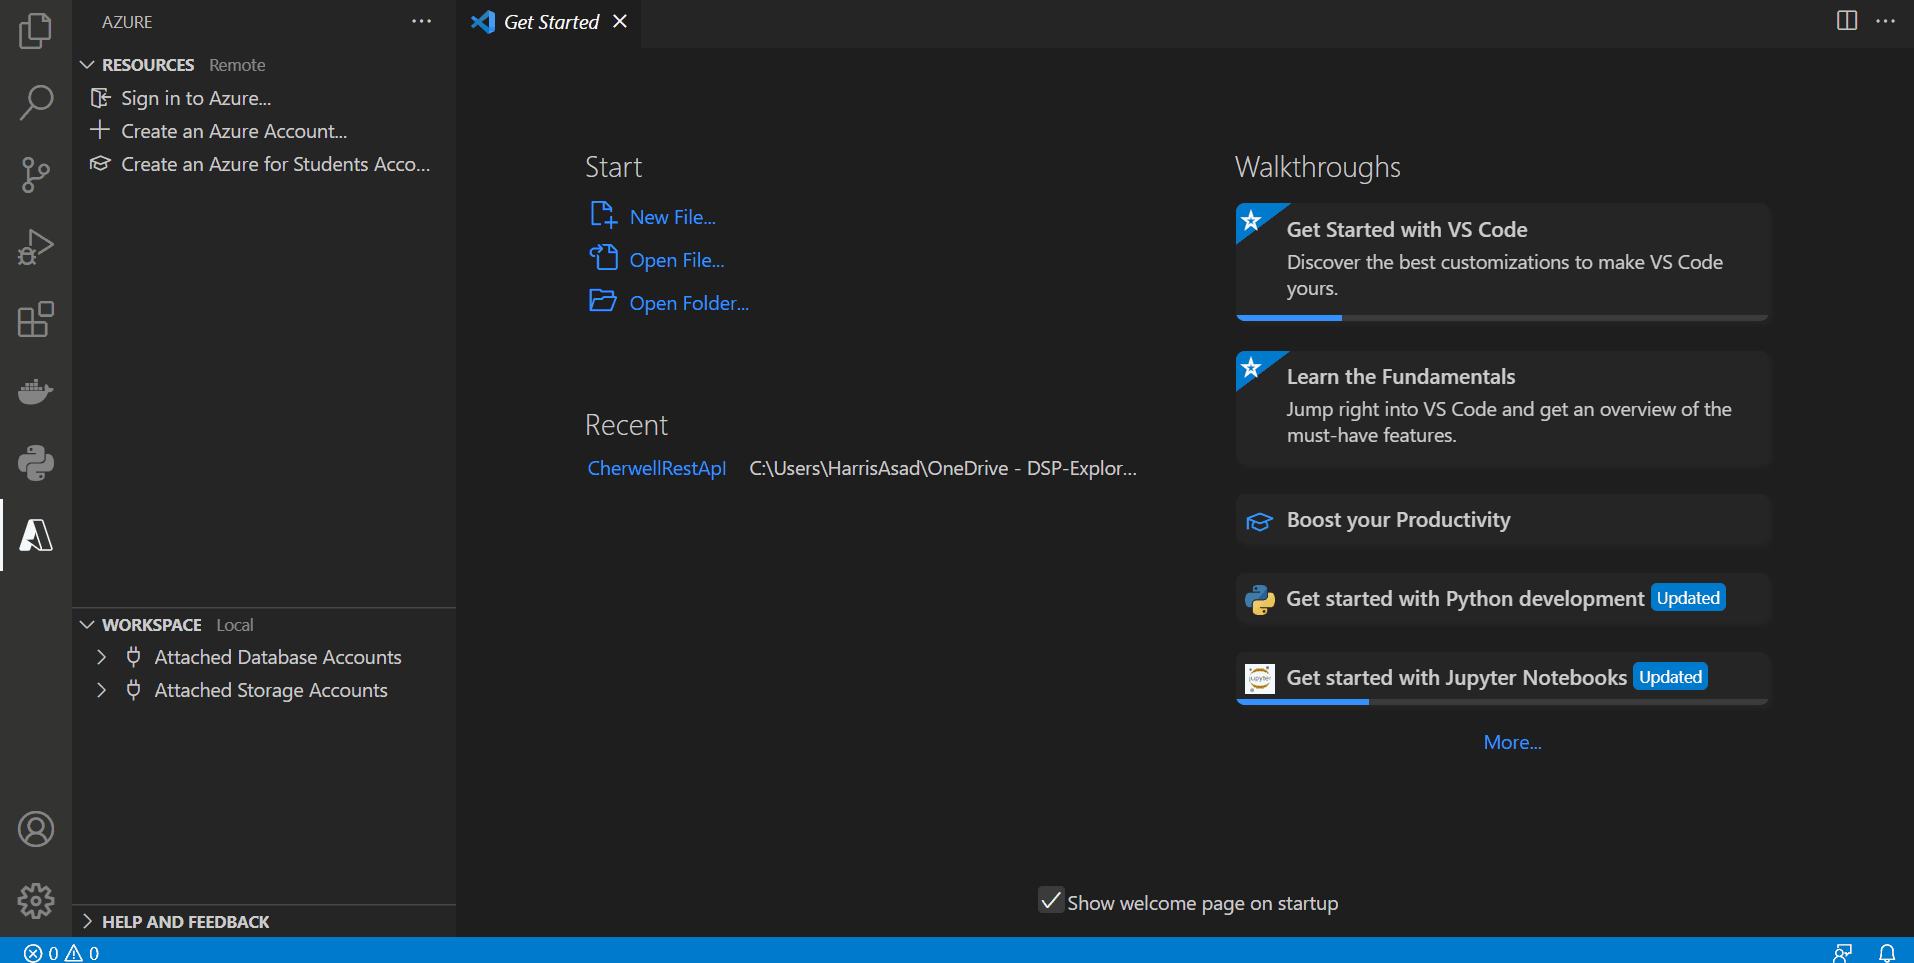Click the Jupyter logo in walkthroughs
This screenshot has width=1914, height=963.
click(x=1260, y=678)
